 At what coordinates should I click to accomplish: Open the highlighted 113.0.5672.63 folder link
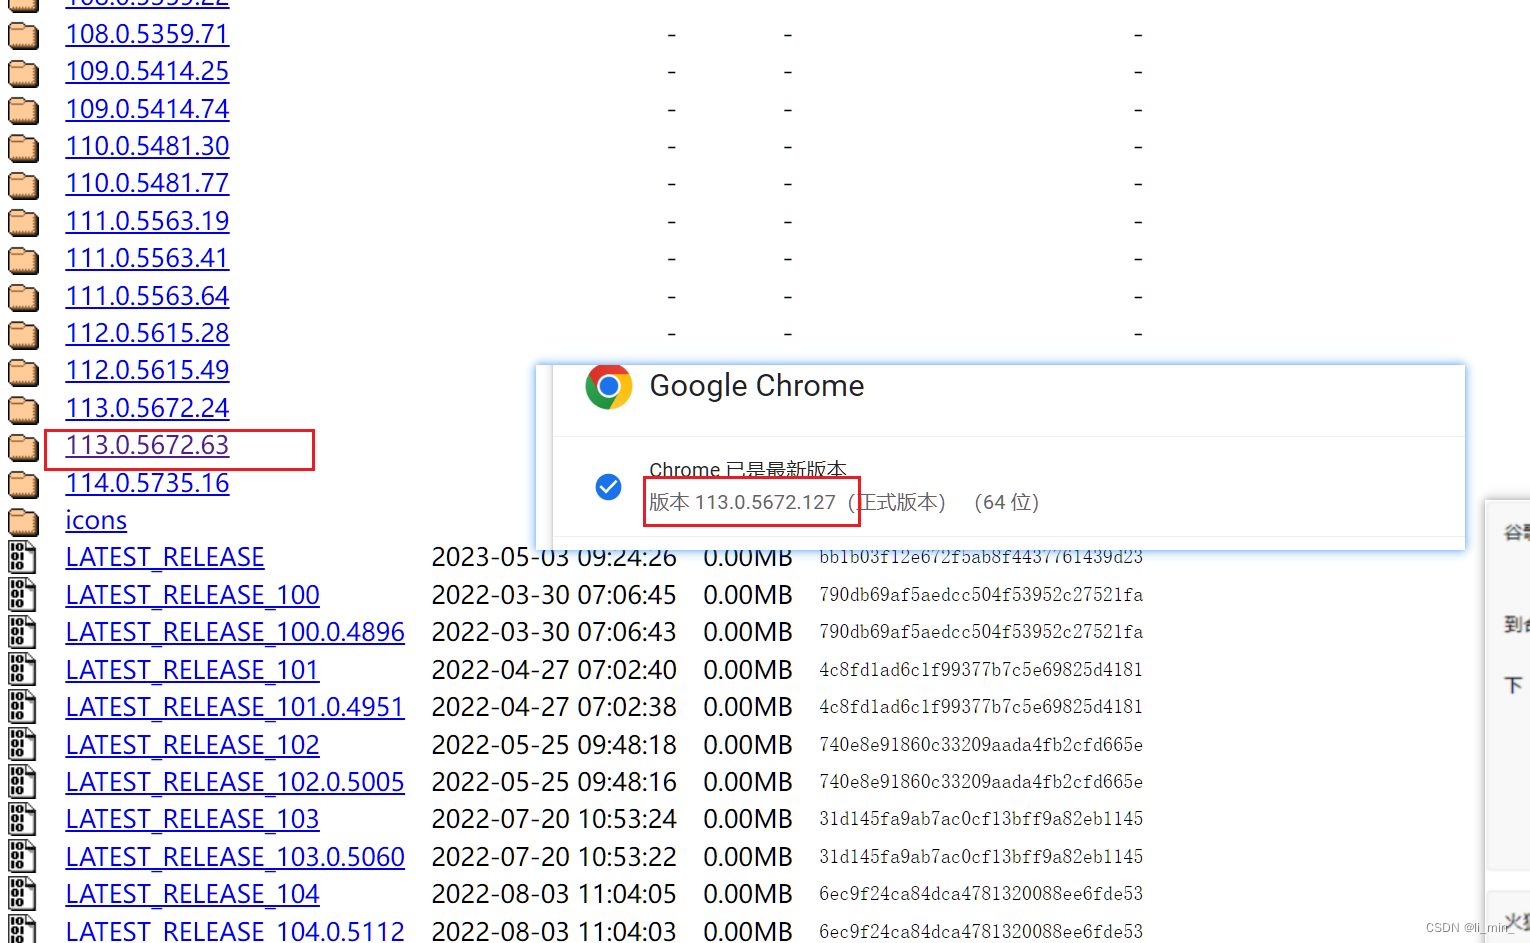[146, 446]
